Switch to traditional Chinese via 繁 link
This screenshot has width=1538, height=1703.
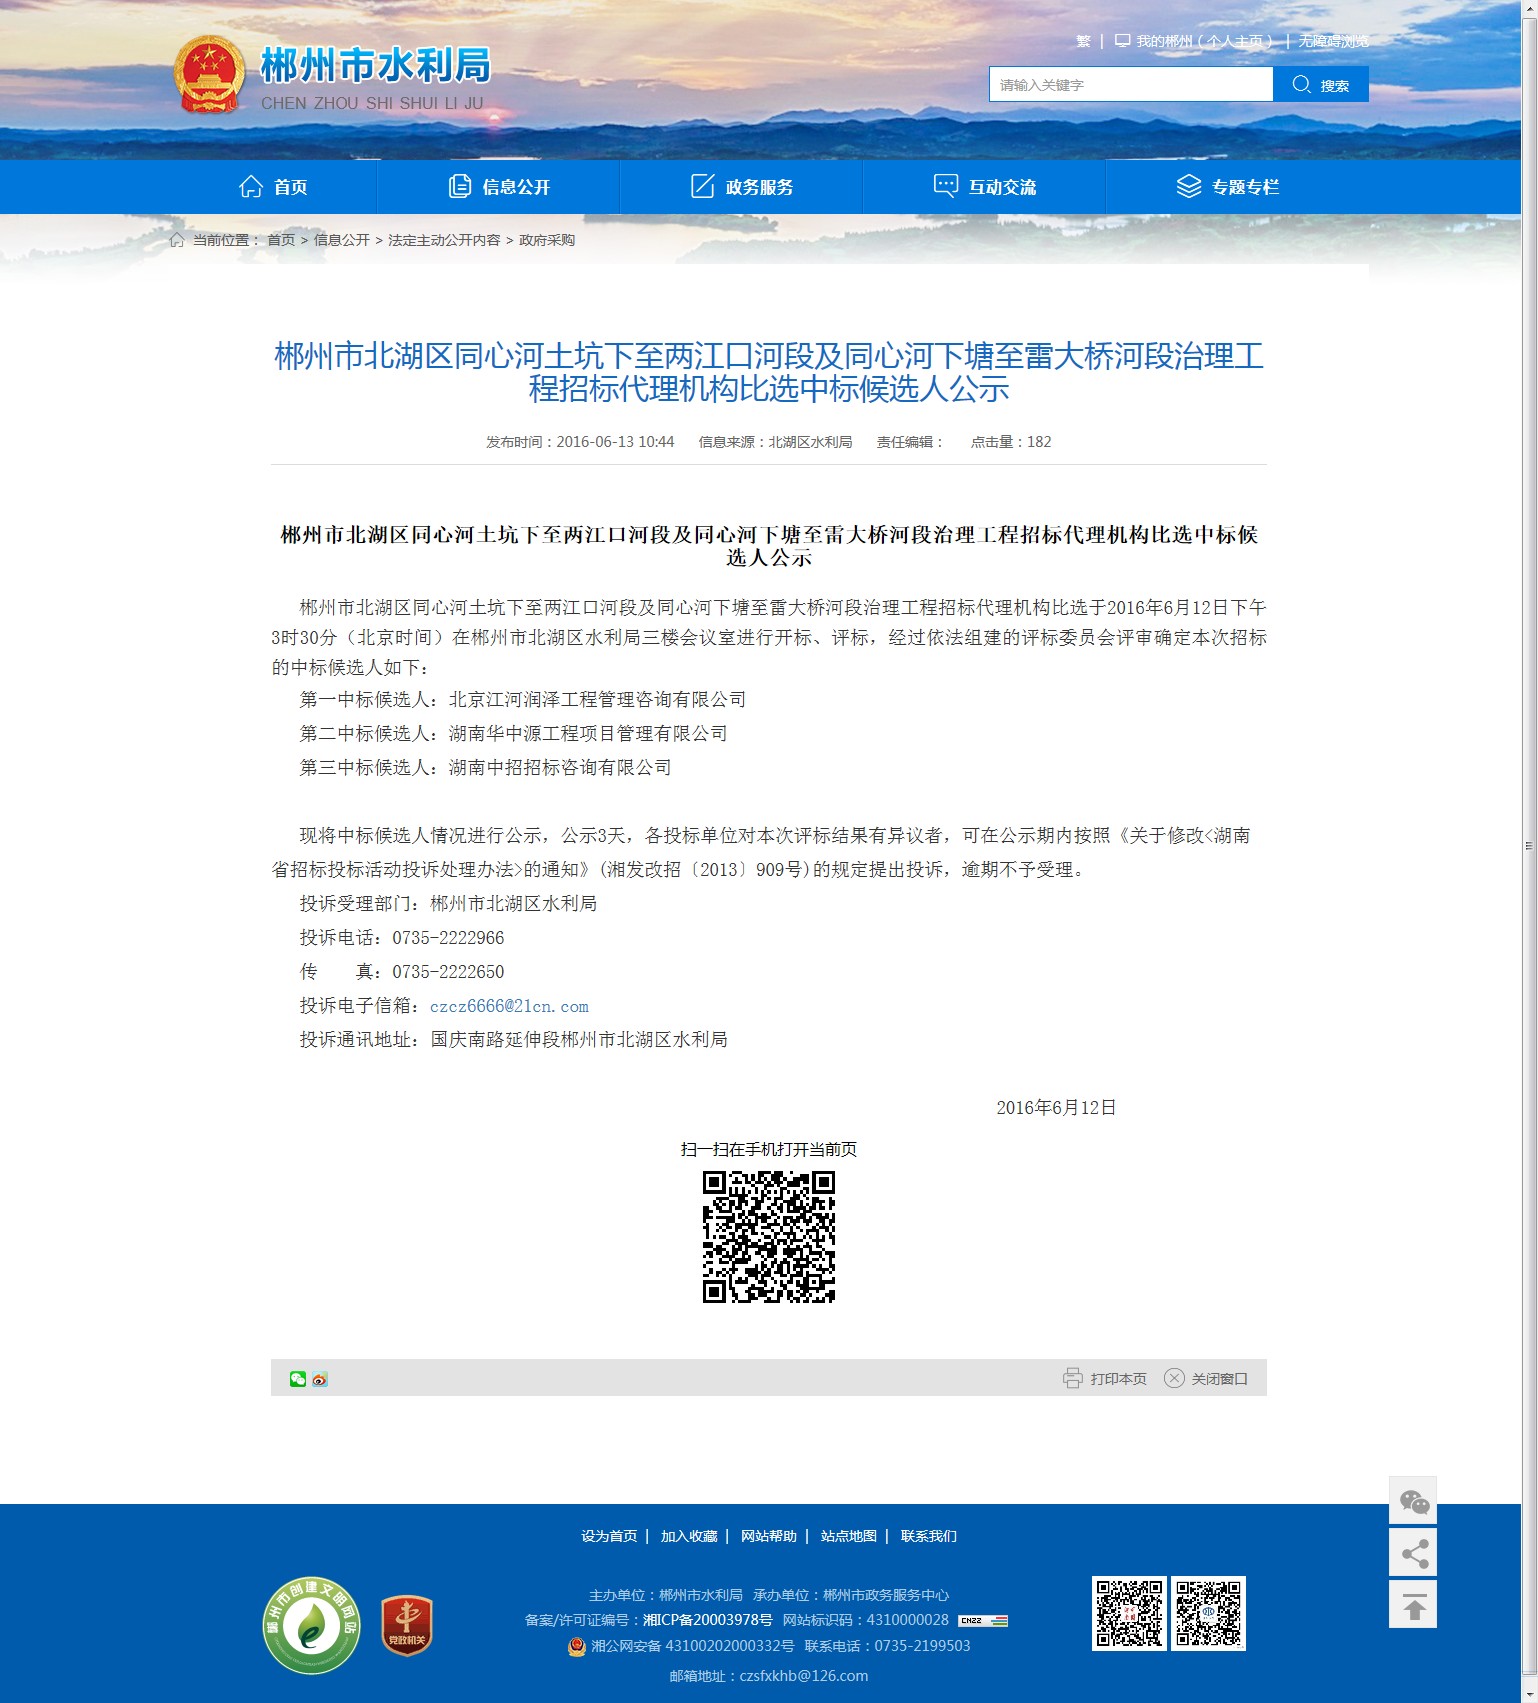coord(1083,41)
